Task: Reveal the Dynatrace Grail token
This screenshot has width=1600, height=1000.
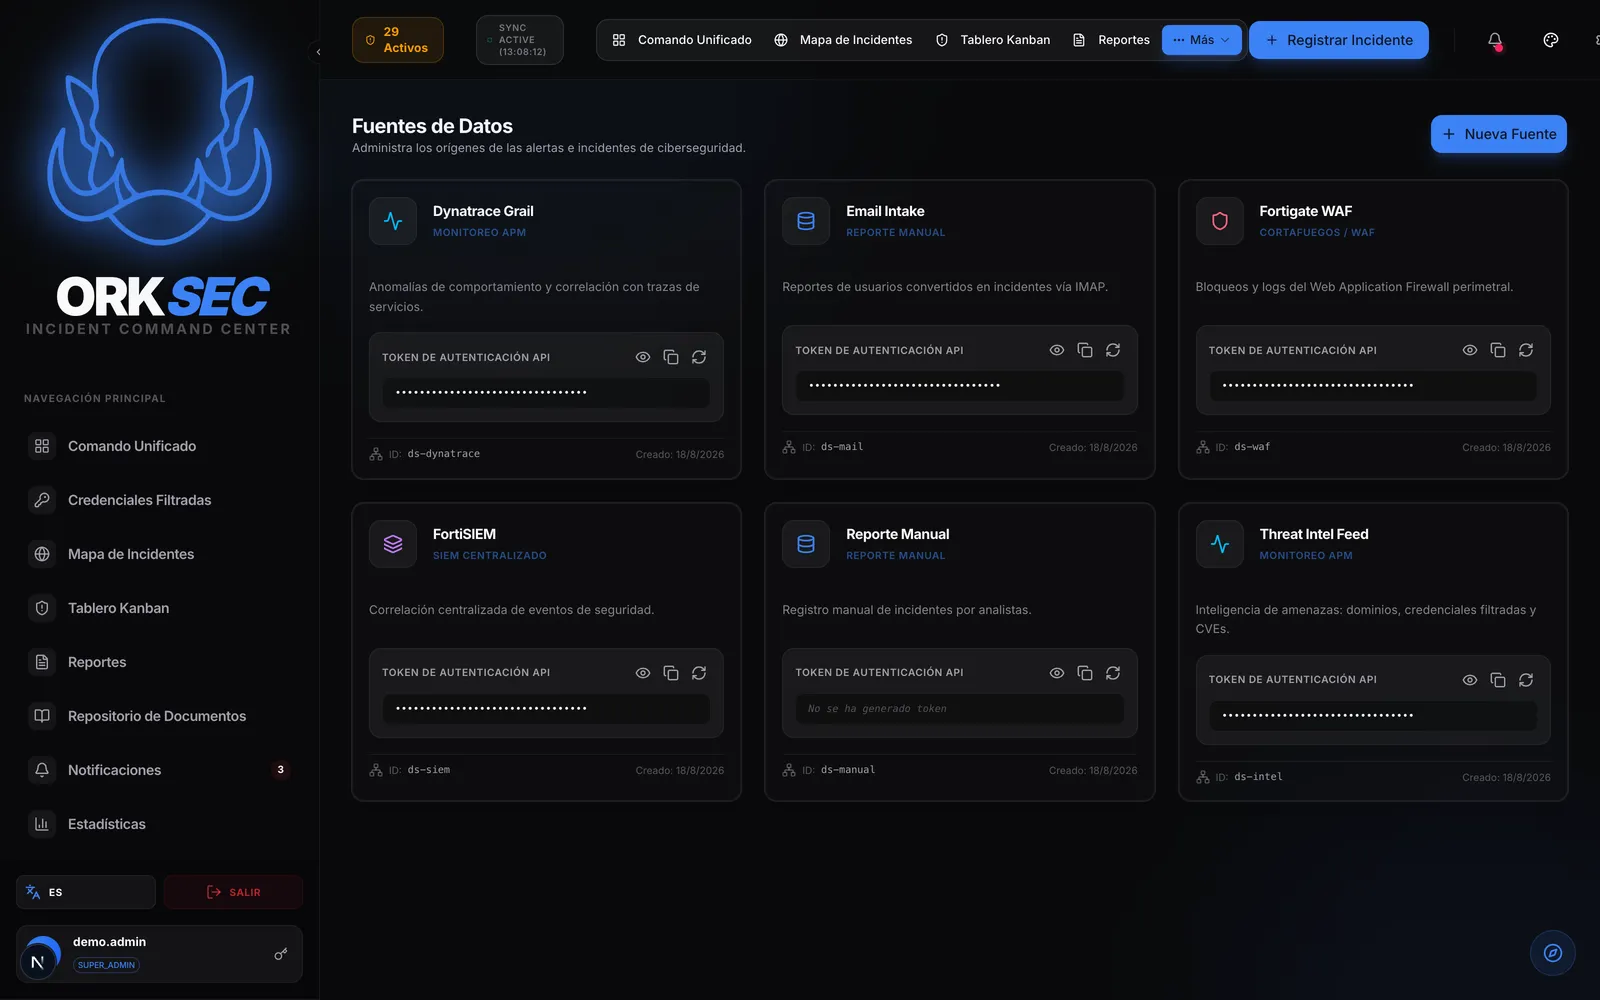Action: click(x=643, y=357)
